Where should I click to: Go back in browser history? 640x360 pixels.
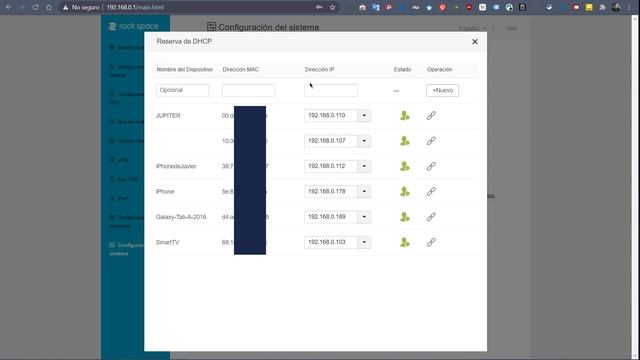[x=9, y=7]
